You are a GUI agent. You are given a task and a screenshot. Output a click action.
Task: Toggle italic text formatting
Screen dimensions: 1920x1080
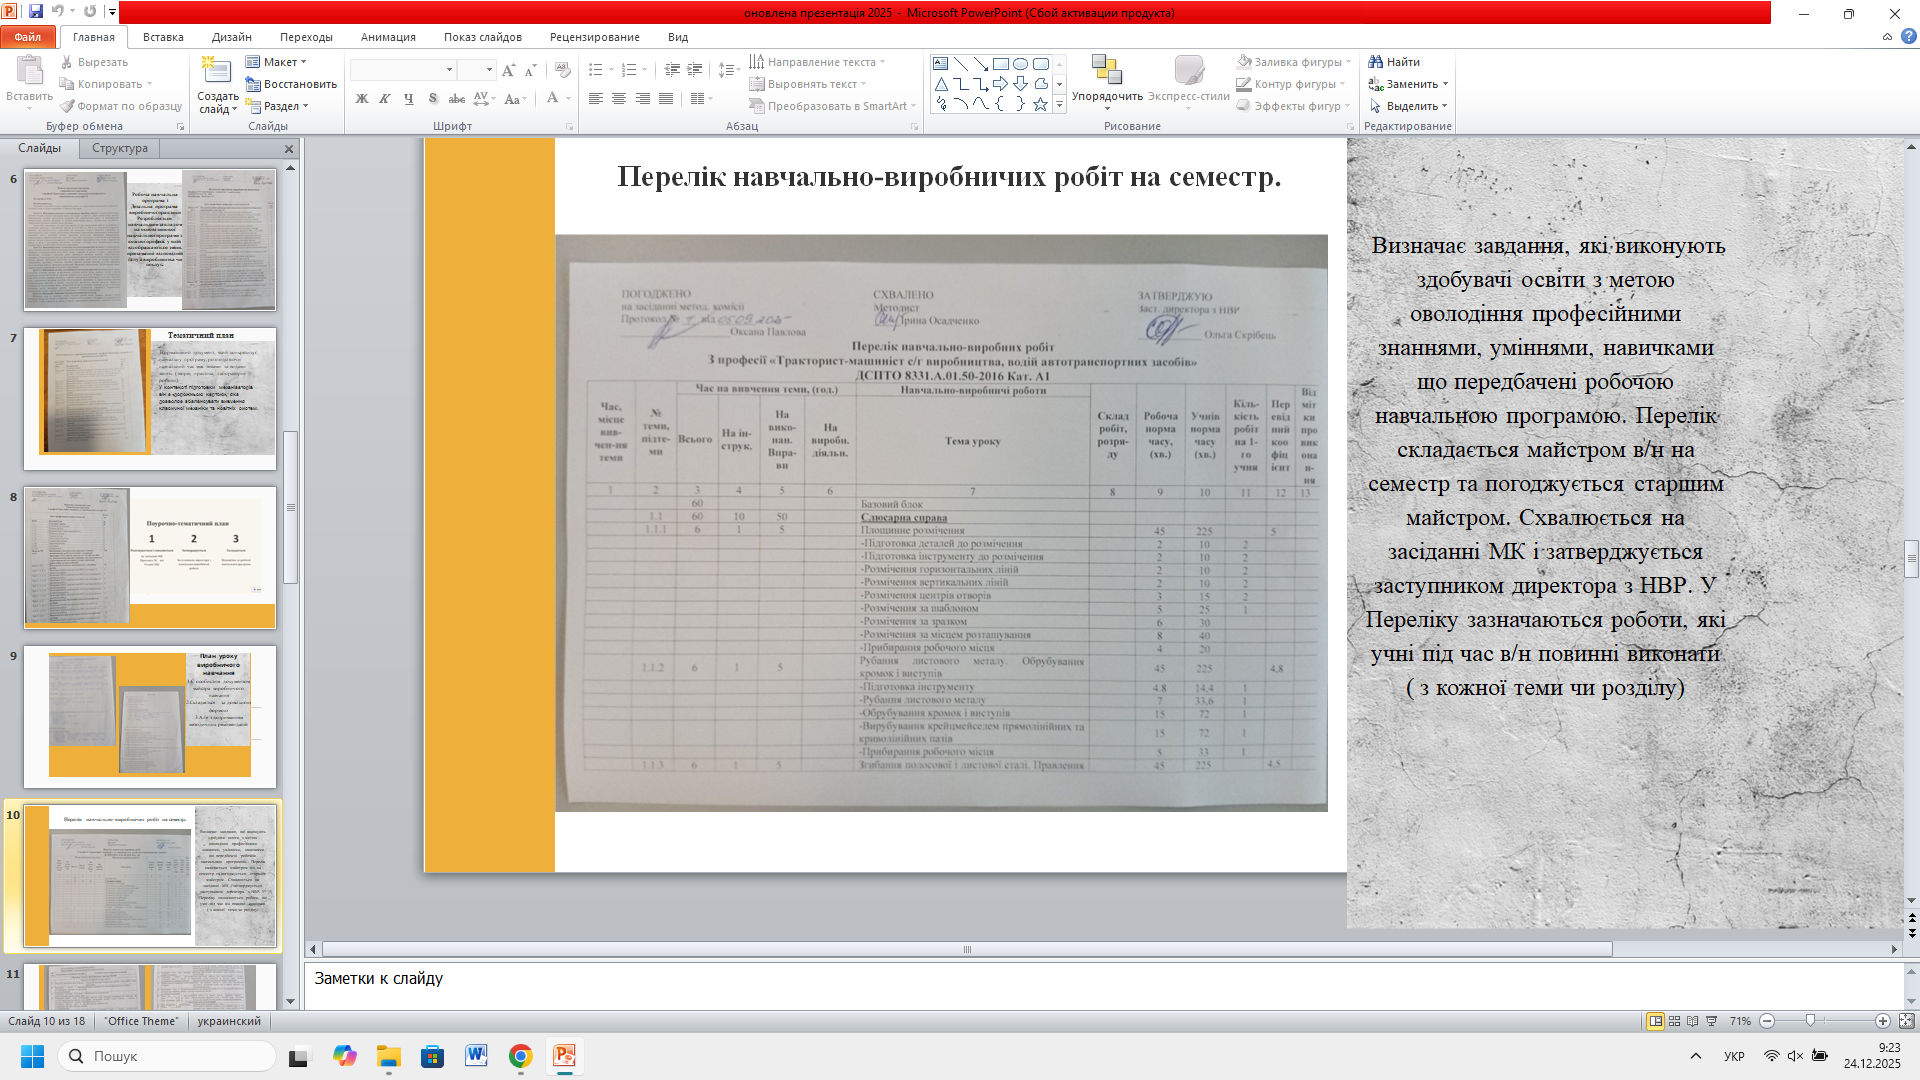pyautogui.click(x=385, y=98)
